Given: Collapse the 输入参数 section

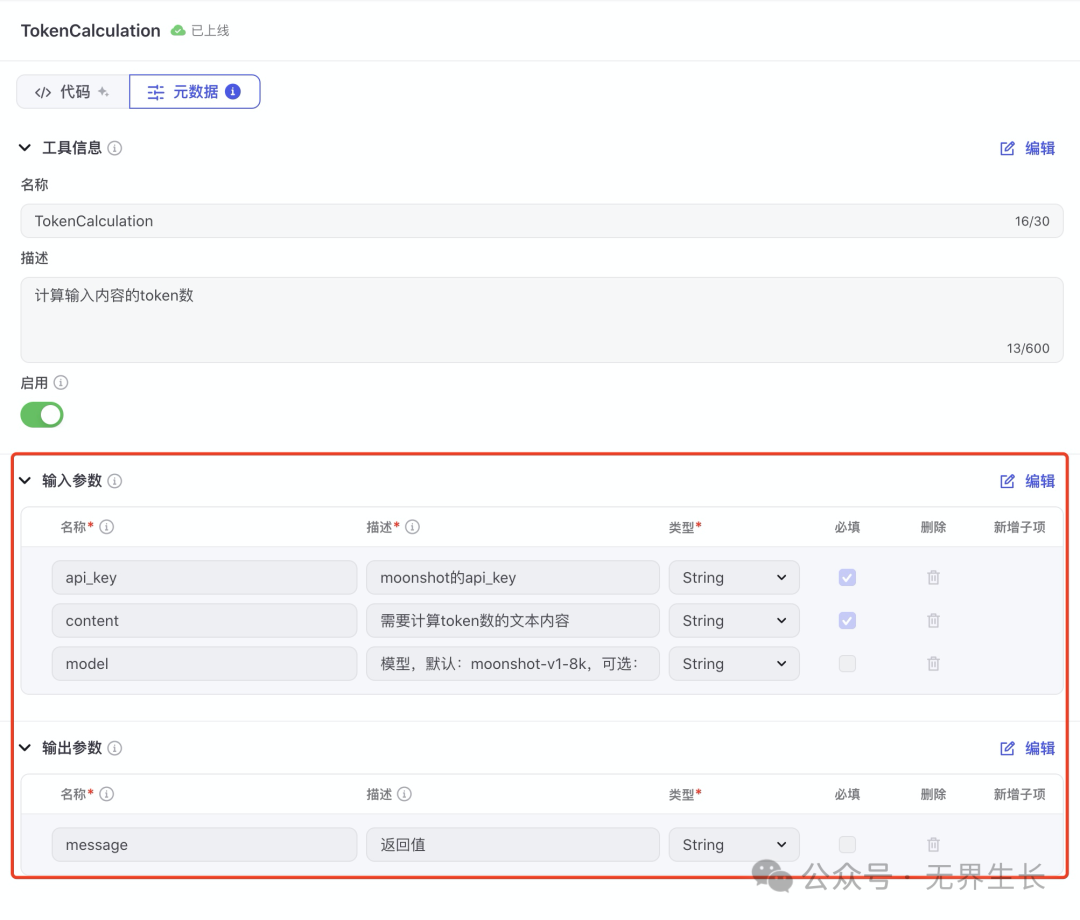Looking at the screenshot, I should 25,481.
